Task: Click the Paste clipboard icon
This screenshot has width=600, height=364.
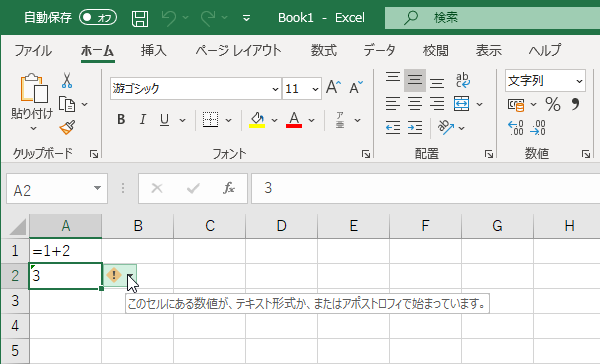Action: click(34, 88)
